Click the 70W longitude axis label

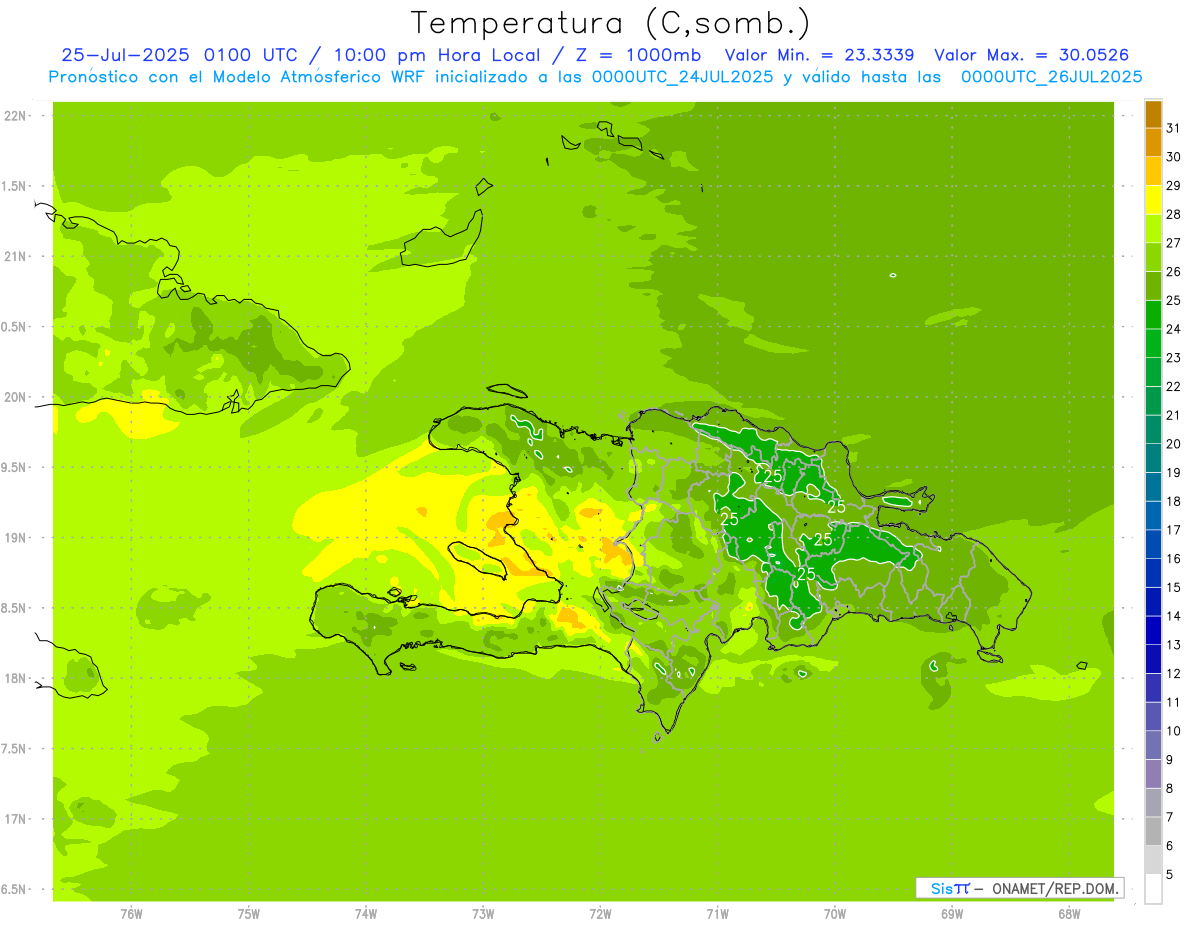[x=835, y=914]
